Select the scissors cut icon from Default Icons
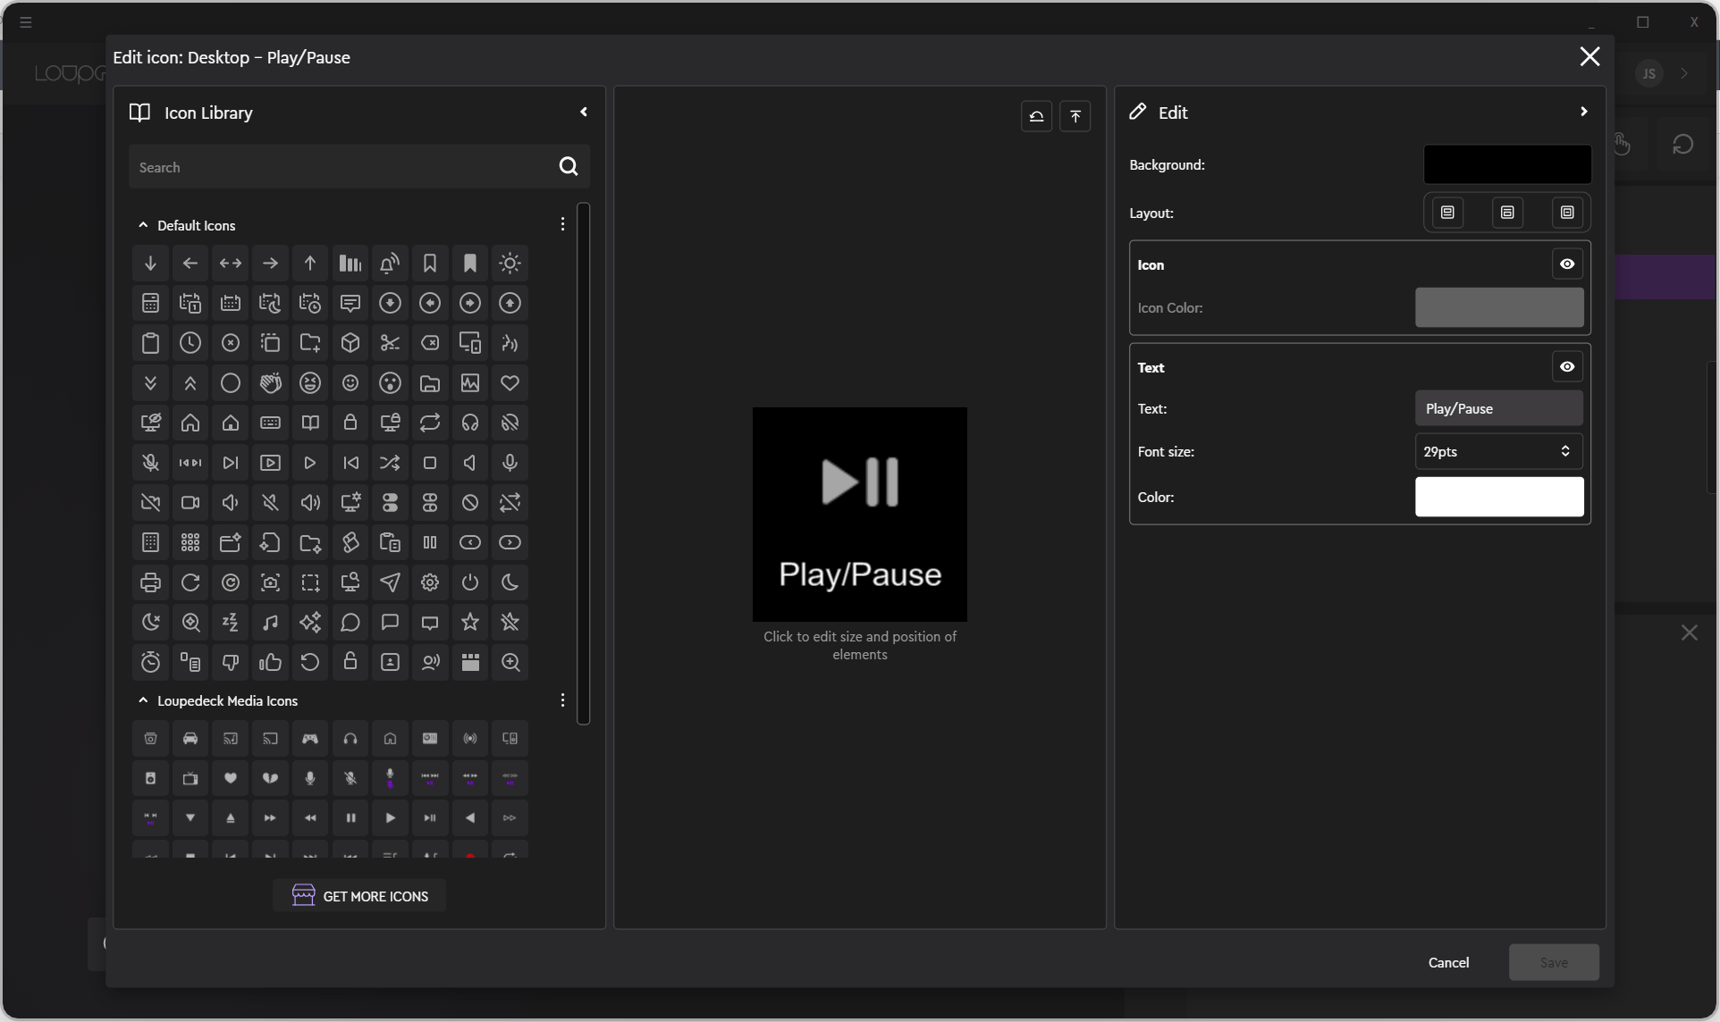 (x=390, y=343)
